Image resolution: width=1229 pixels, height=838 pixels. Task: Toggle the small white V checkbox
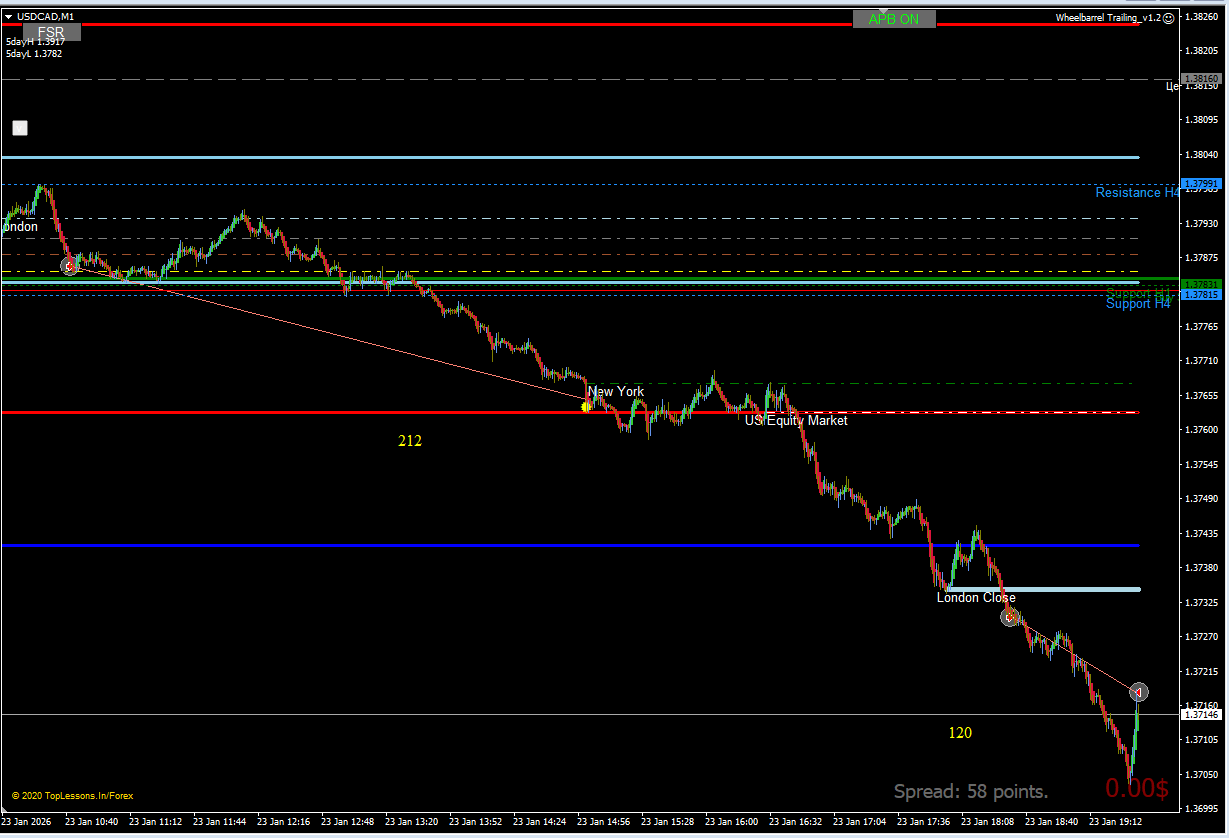(x=20, y=127)
